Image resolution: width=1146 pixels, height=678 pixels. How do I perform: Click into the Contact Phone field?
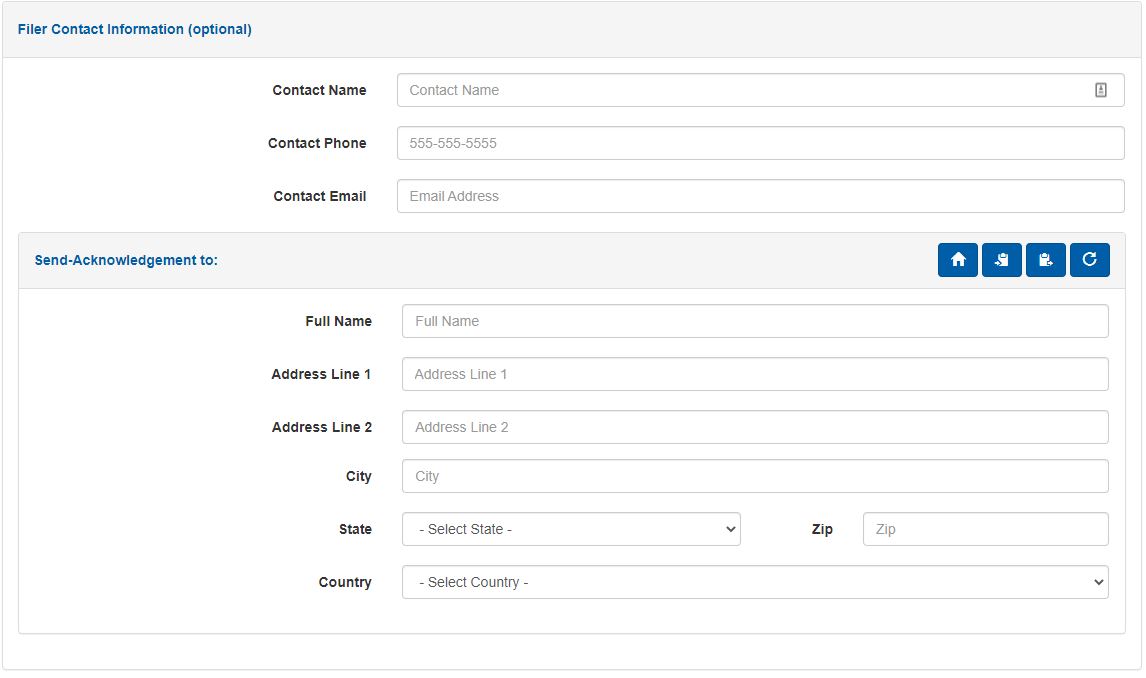(760, 143)
